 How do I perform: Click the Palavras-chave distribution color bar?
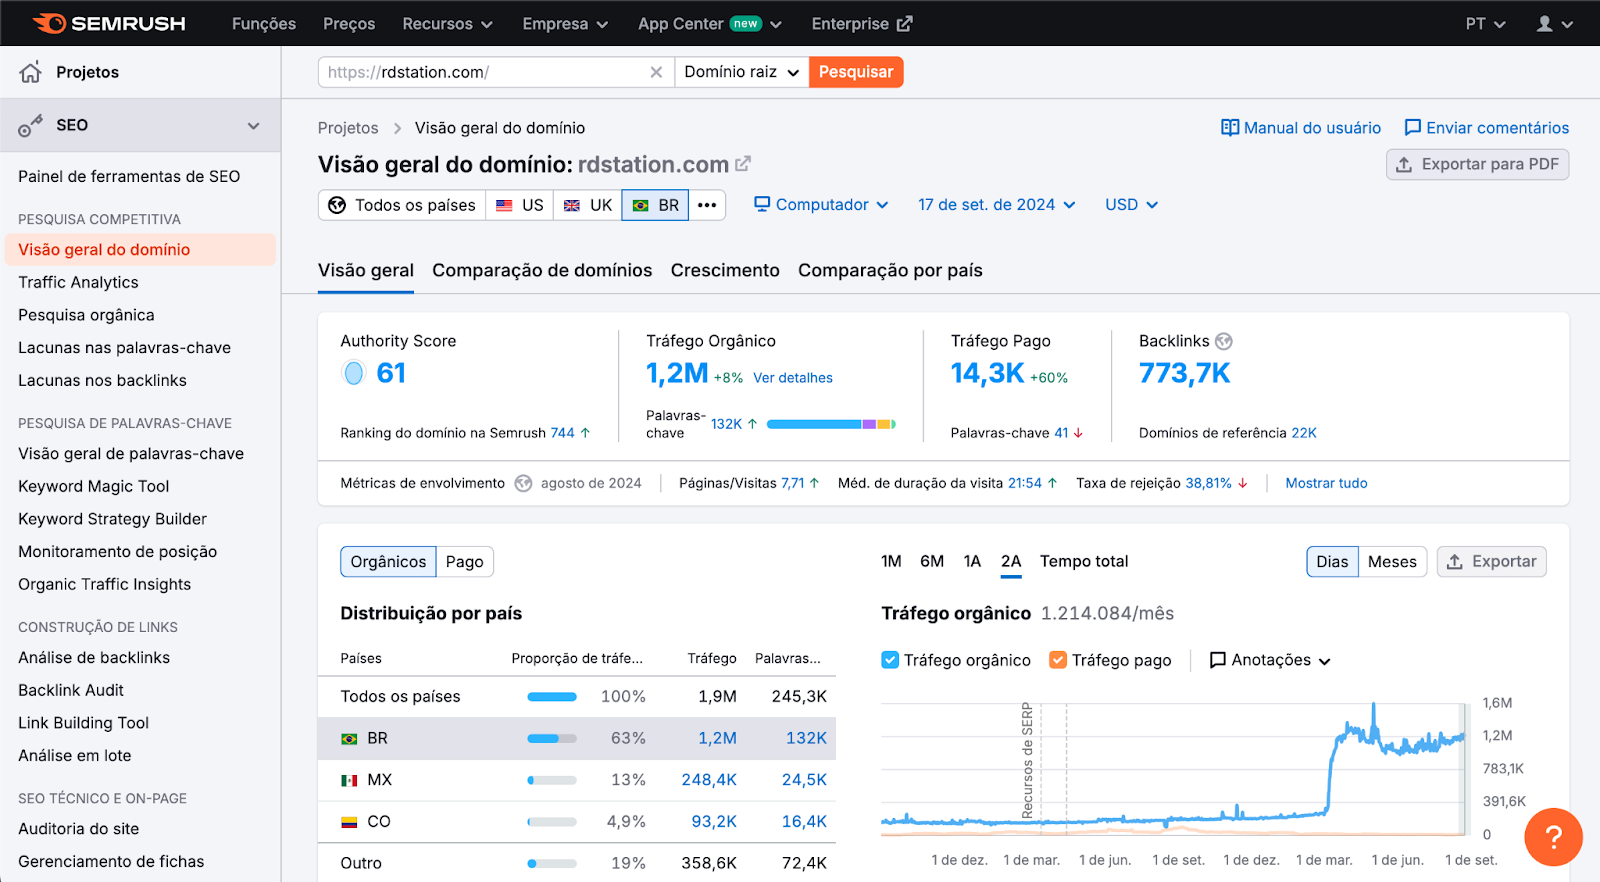pyautogui.click(x=831, y=425)
